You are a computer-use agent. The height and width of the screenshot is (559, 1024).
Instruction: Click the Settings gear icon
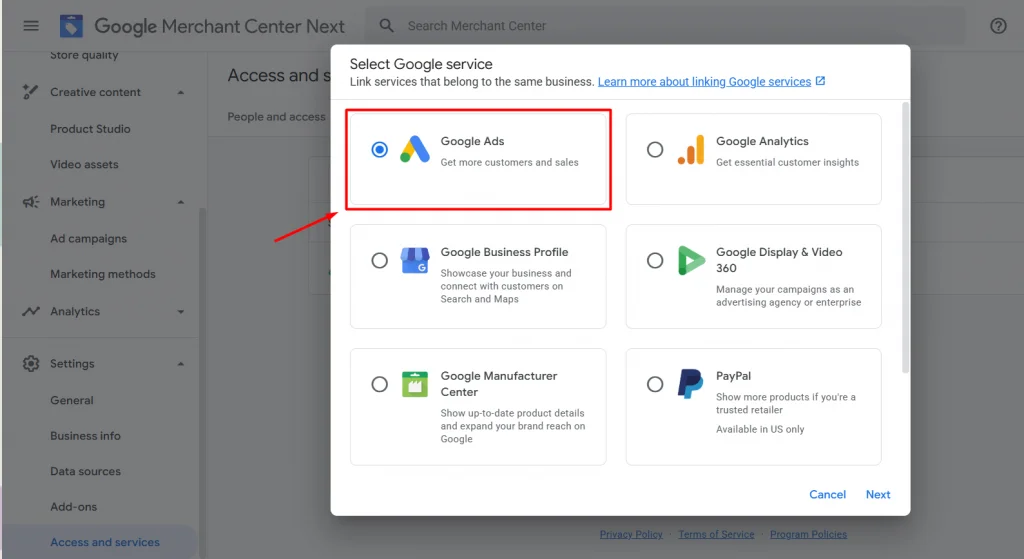[x=31, y=364]
